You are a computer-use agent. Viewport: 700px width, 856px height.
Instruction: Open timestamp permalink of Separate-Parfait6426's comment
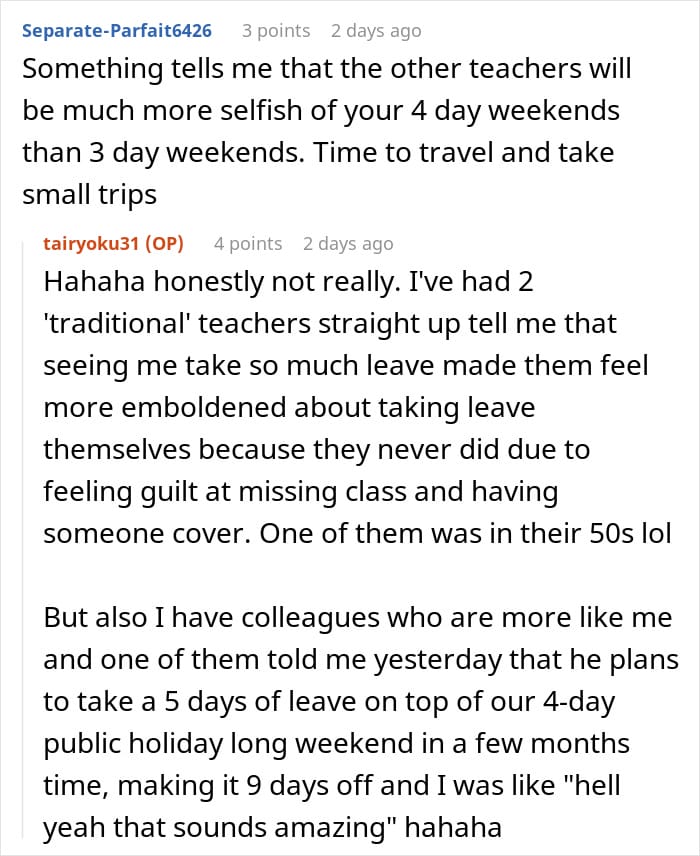coord(376,31)
